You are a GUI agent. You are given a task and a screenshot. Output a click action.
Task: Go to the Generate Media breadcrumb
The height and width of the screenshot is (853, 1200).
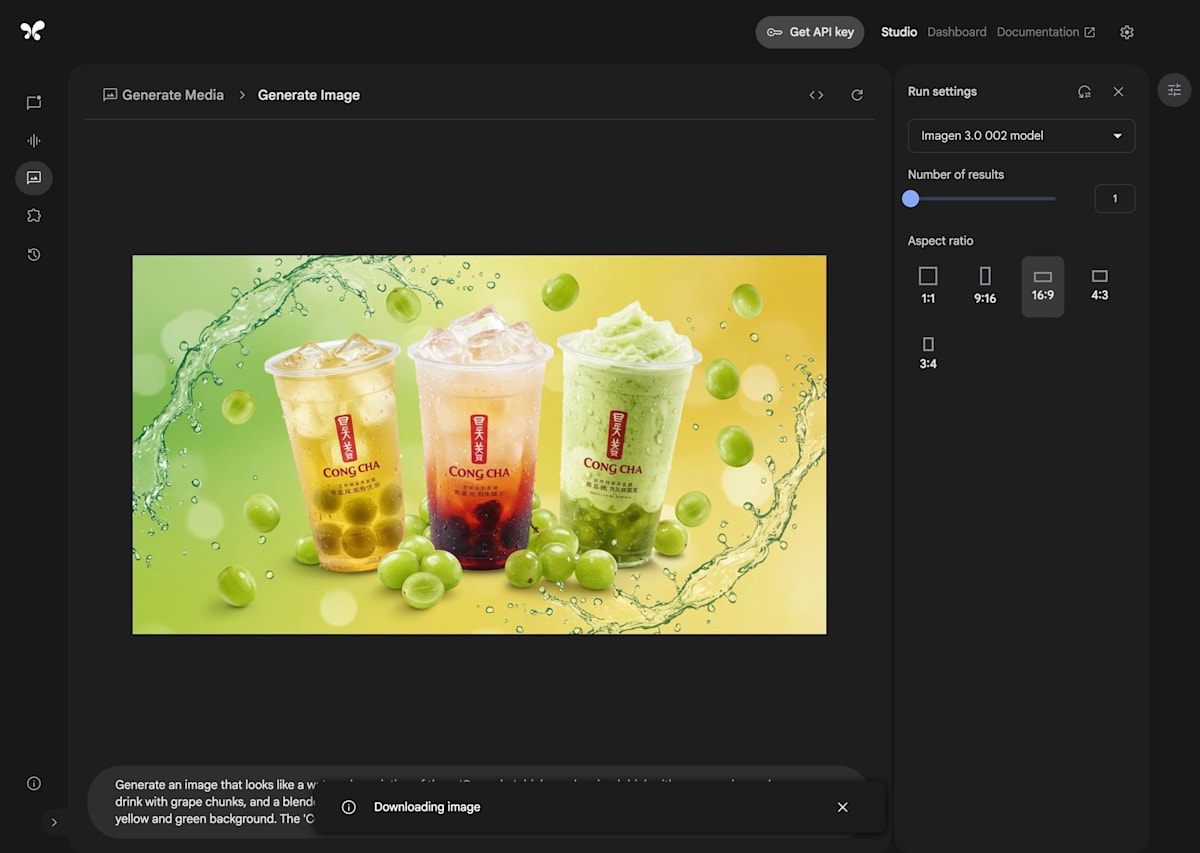(x=163, y=95)
